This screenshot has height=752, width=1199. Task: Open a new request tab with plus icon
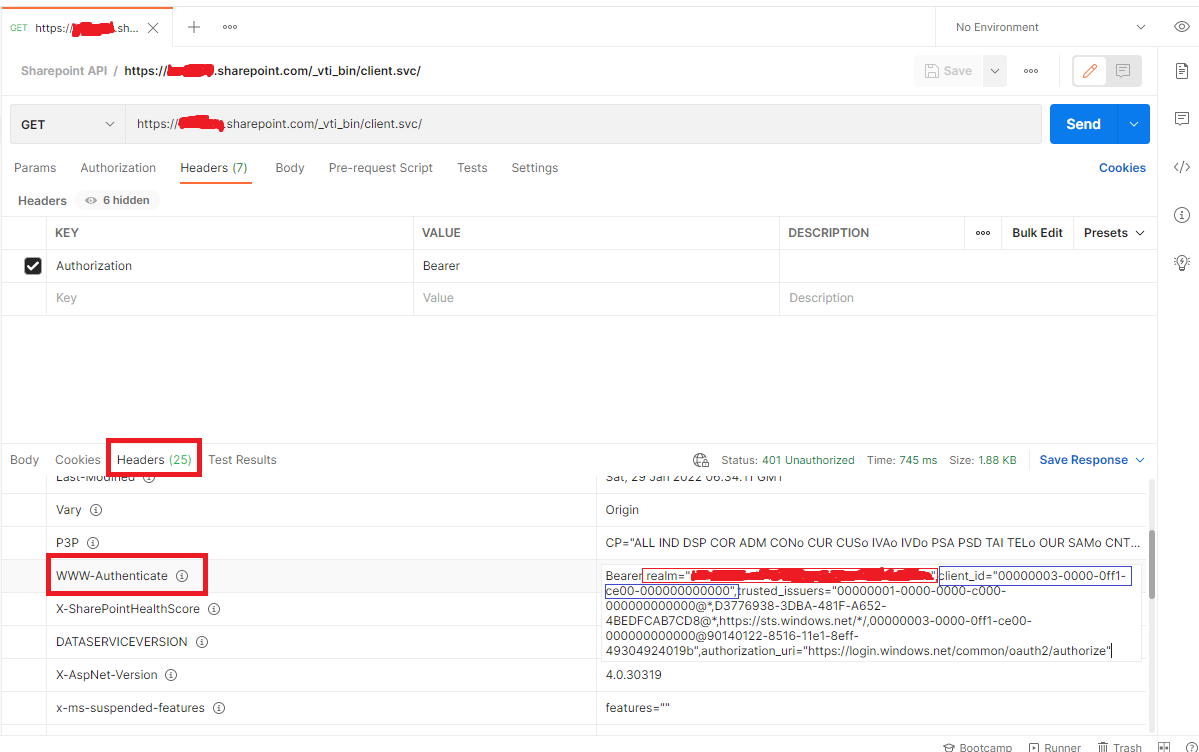coord(194,27)
